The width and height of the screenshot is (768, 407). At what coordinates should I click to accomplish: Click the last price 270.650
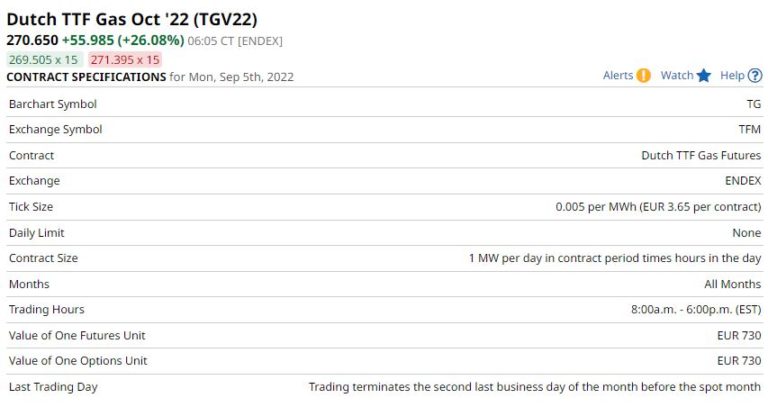32,40
